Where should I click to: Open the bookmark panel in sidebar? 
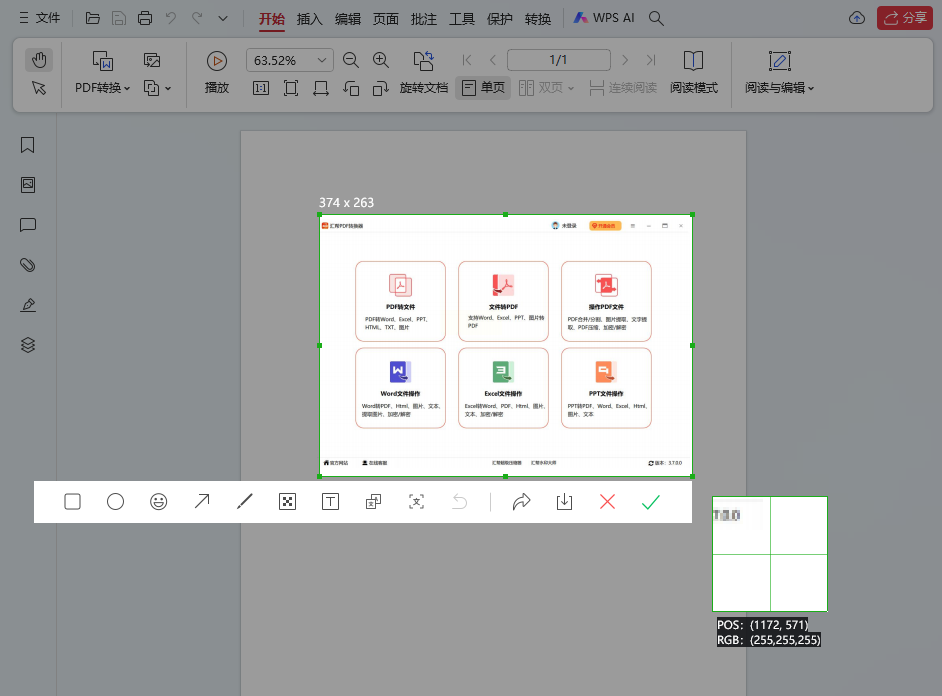(28, 145)
